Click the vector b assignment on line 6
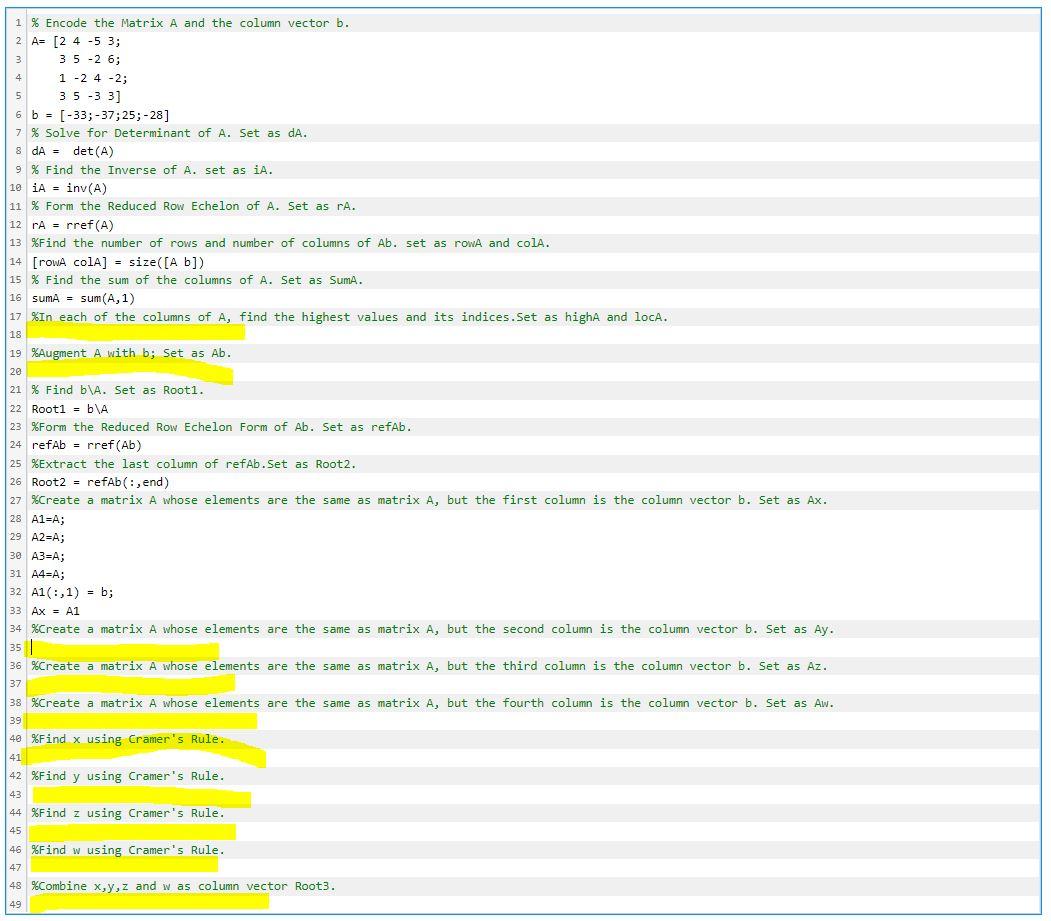1051x921 pixels. click(x=100, y=114)
